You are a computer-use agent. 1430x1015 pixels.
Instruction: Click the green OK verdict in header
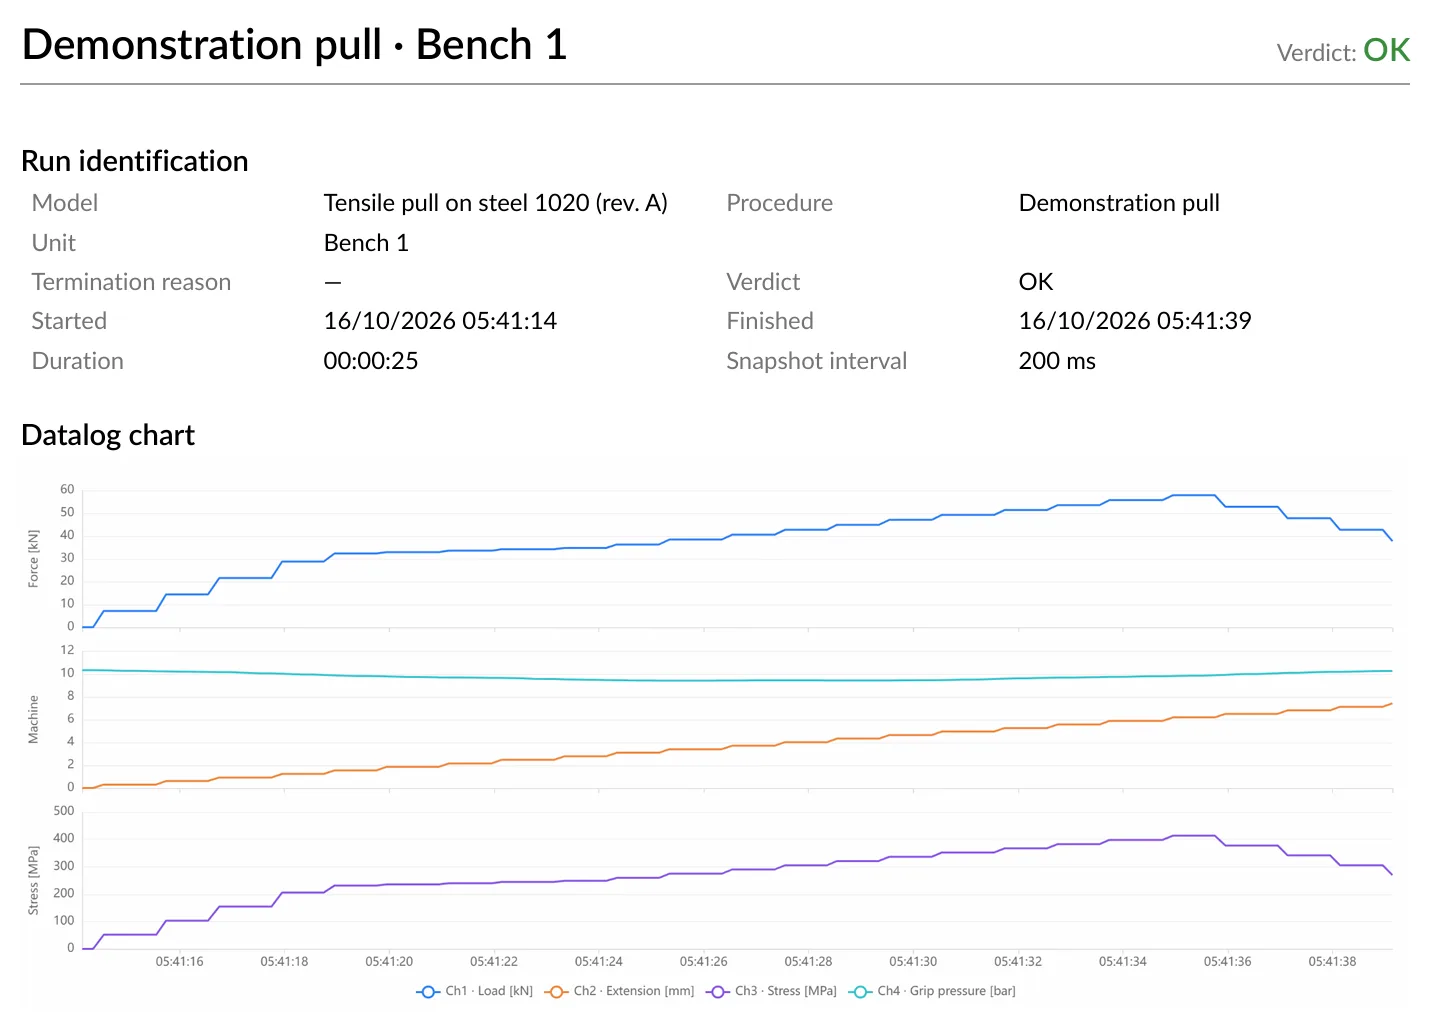[1386, 50]
